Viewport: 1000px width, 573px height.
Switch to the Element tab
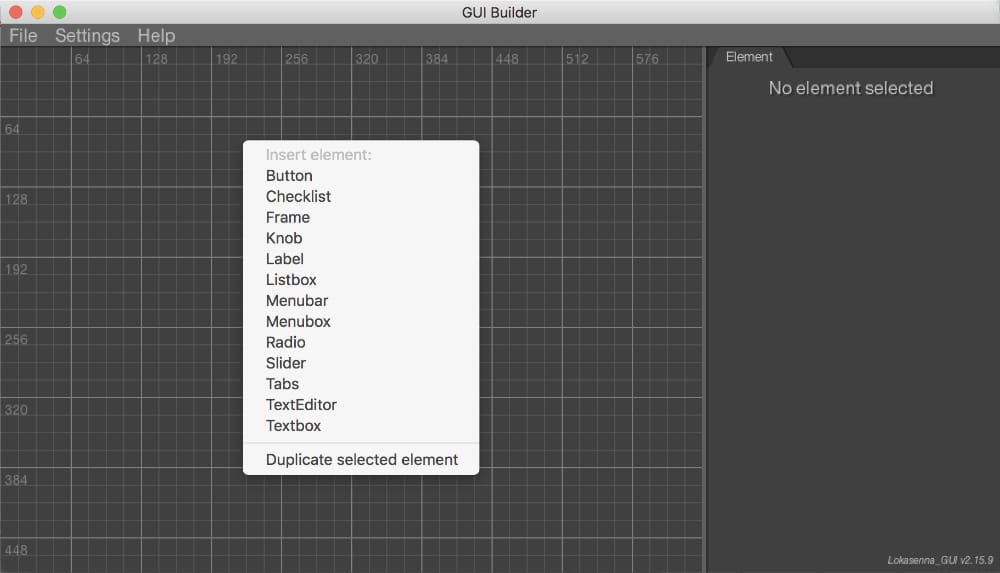coord(749,57)
